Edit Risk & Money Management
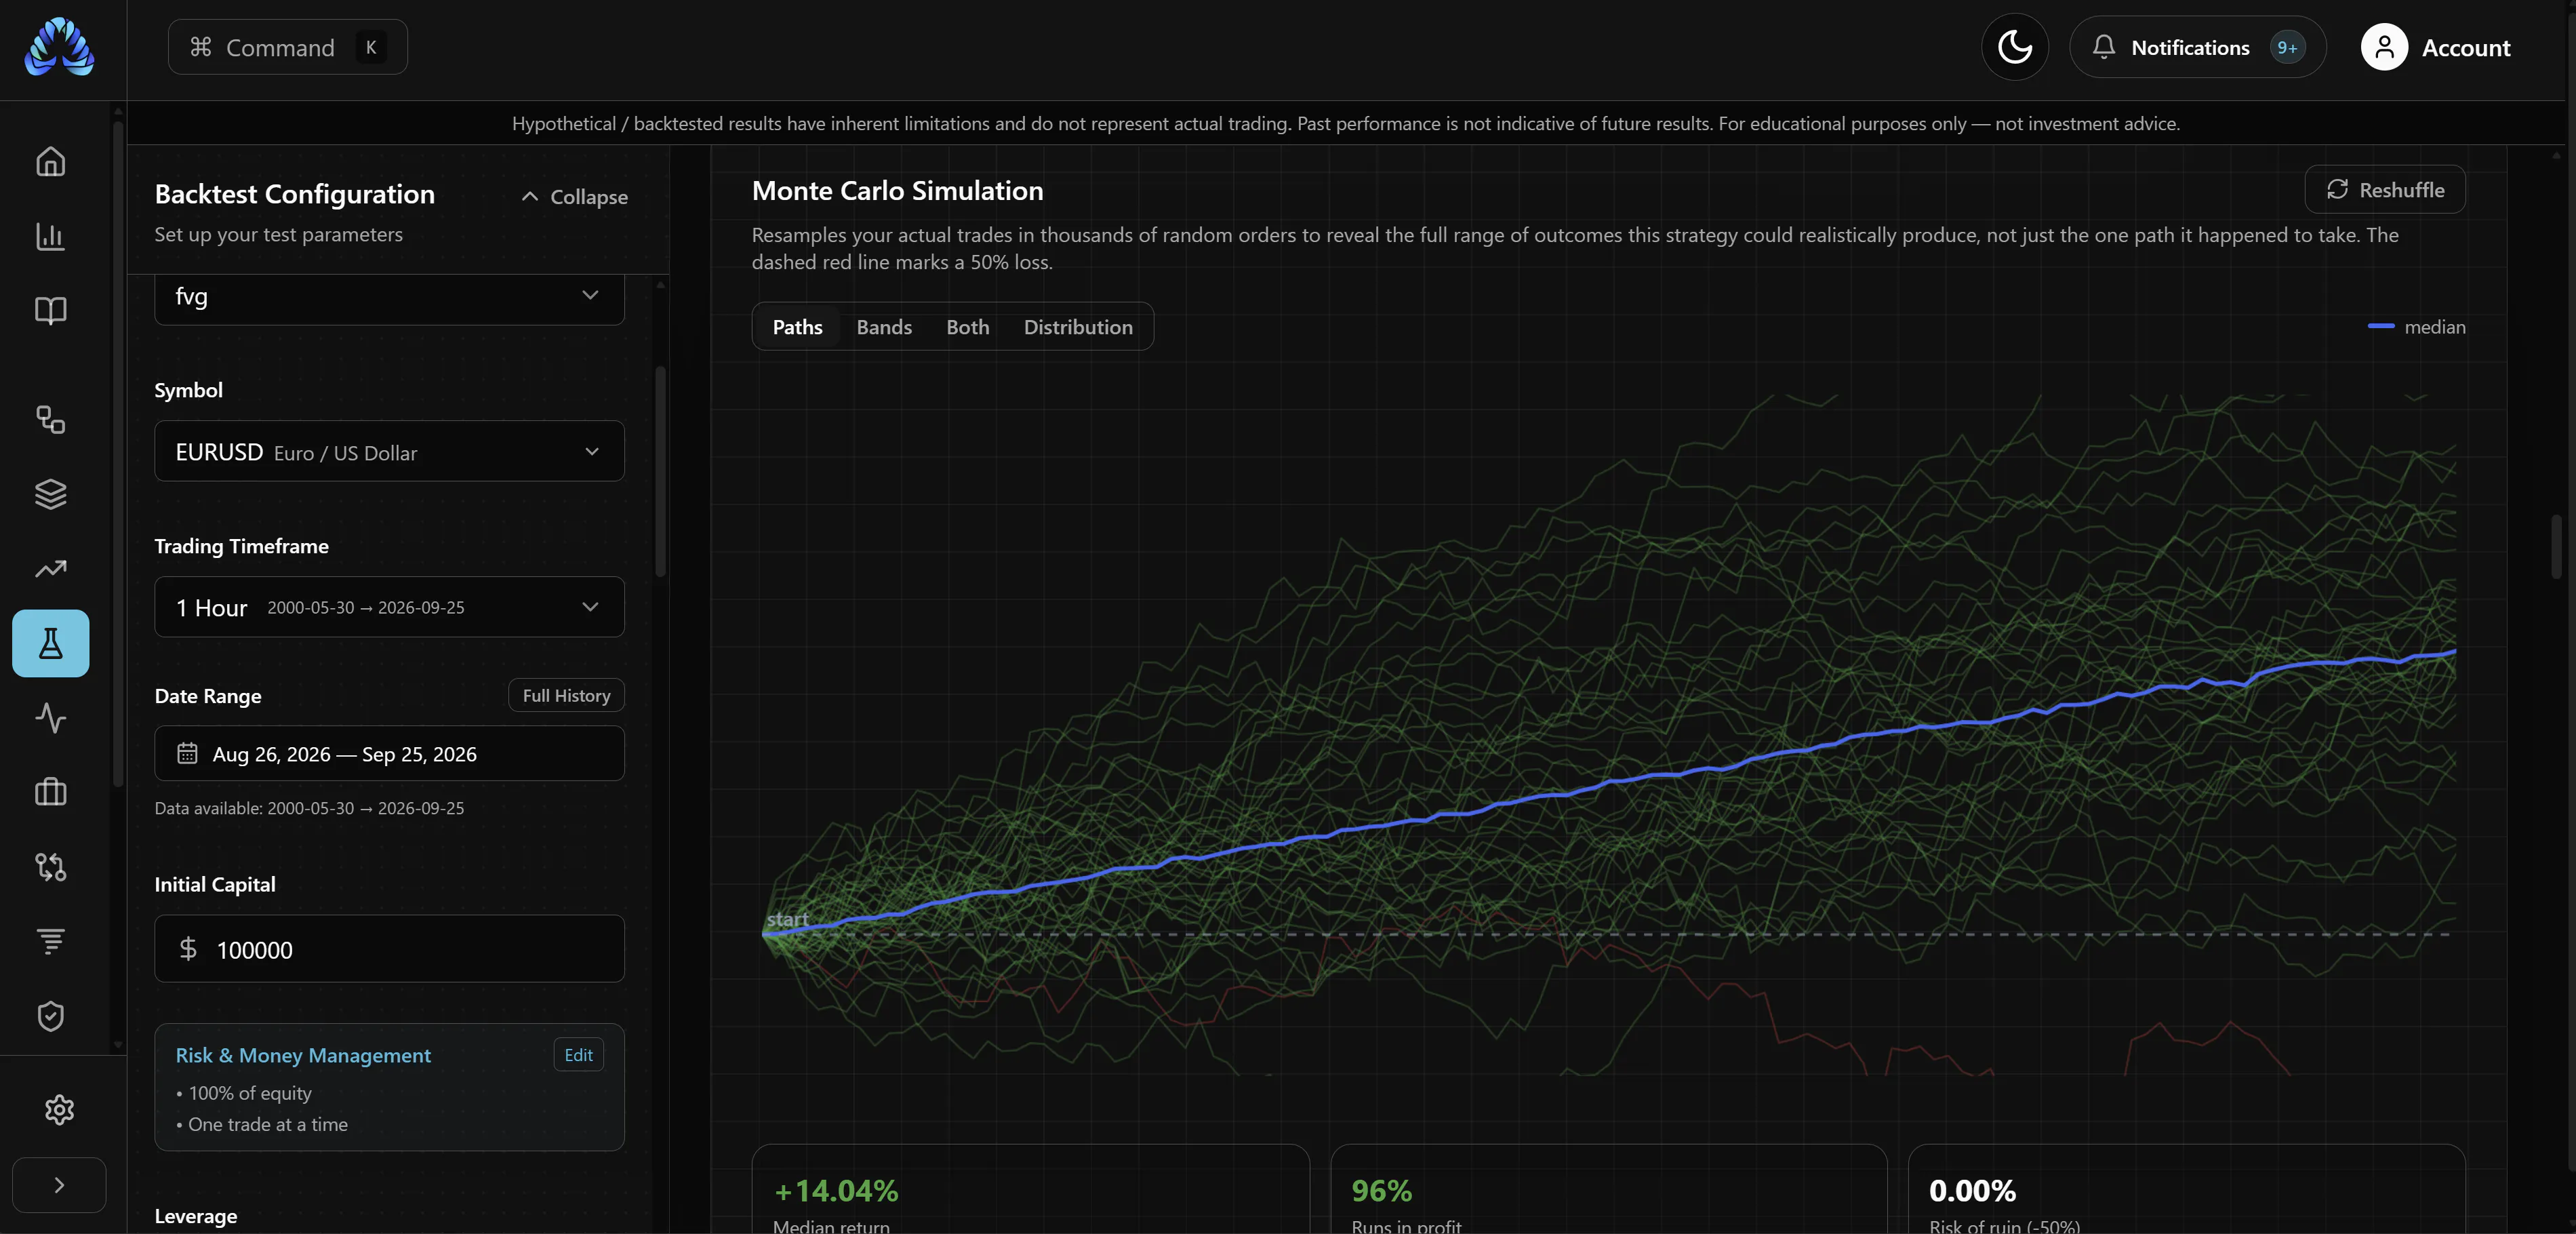The height and width of the screenshot is (1234, 2576). pos(578,1055)
